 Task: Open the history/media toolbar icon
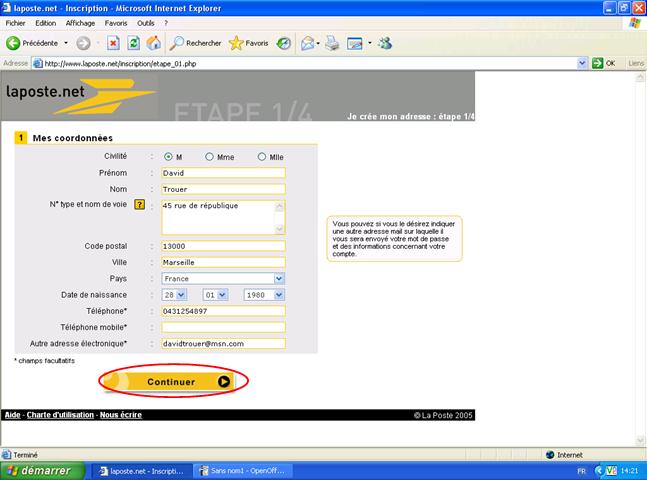tap(284, 43)
